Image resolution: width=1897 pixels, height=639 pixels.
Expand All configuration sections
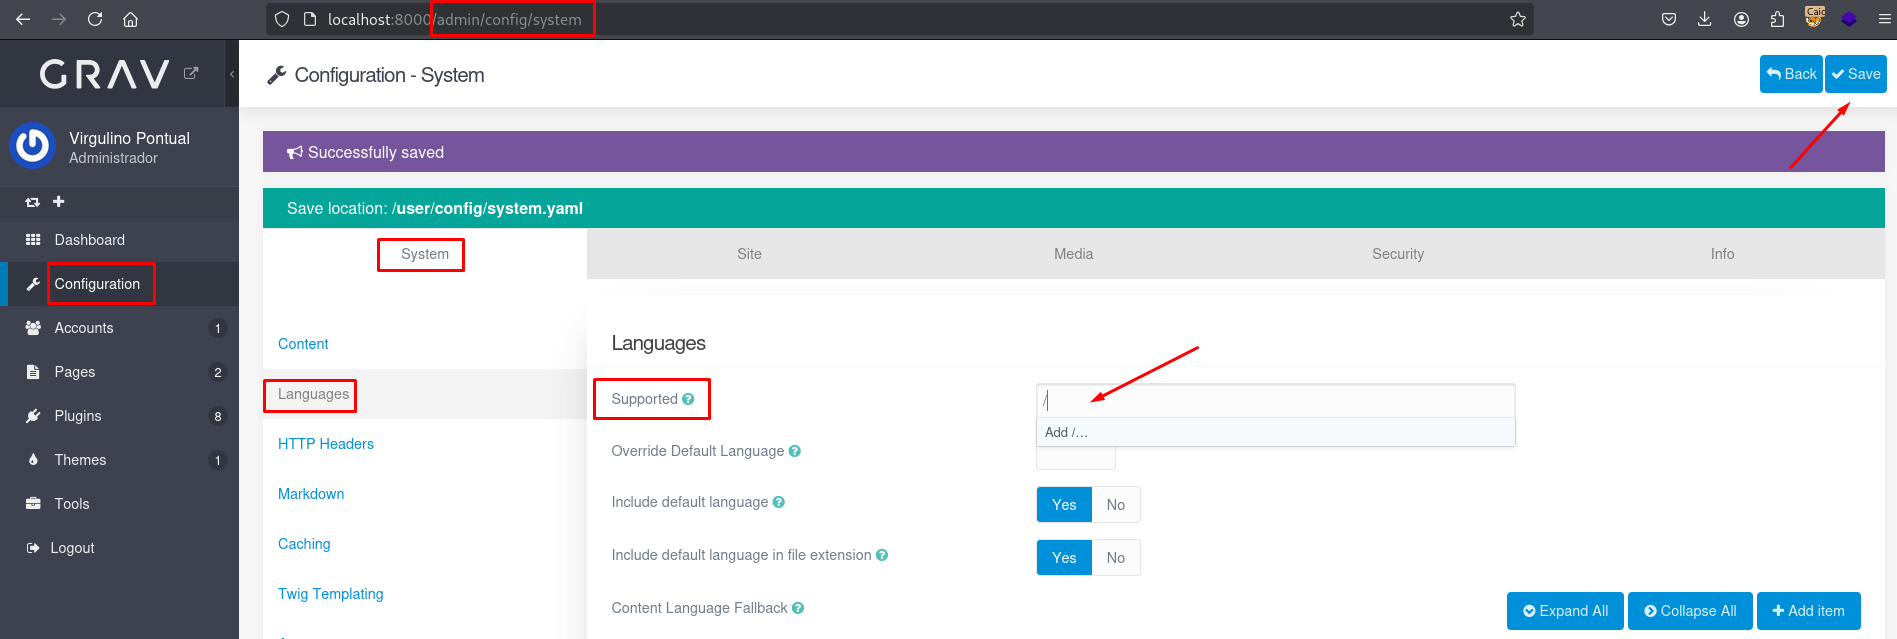(x=1565, y=611)
